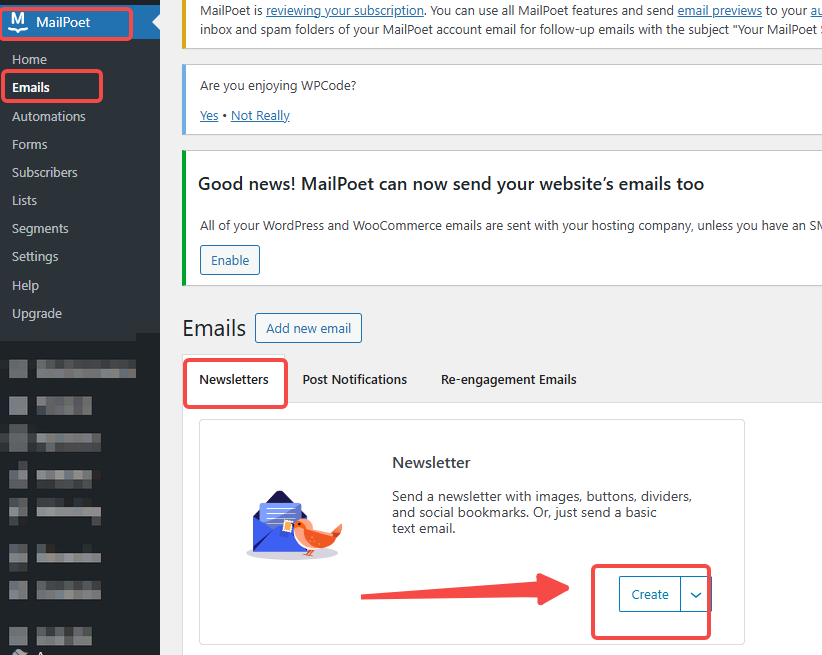Switch to the Newsletters tab
Screen dimensions: 822x655
pos(235,379)
